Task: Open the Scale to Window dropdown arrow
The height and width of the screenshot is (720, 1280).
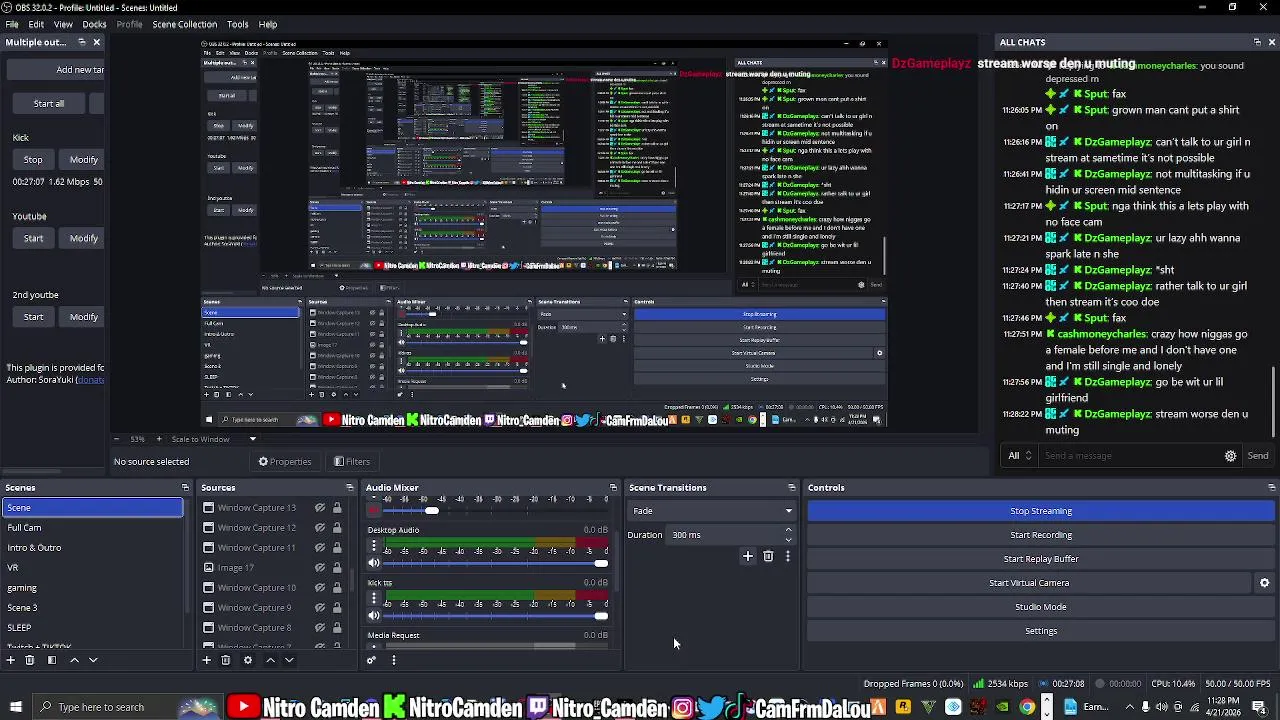Action: coord(252,439)
